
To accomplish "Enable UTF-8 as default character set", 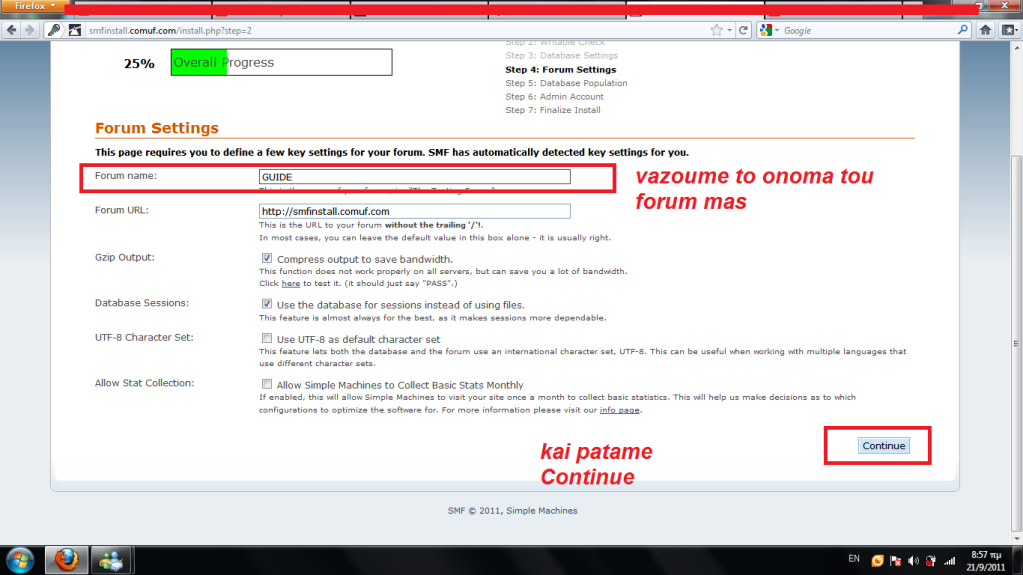I will 267,339.
